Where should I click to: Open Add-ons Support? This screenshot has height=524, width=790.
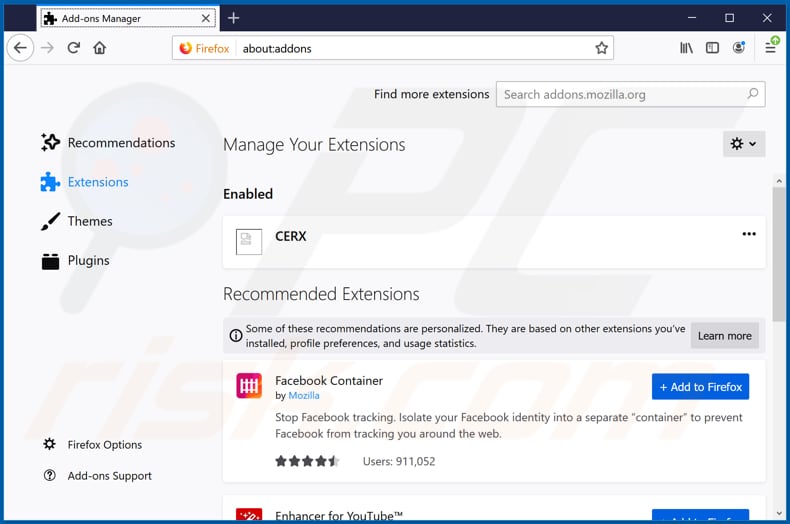pos(97,476)
